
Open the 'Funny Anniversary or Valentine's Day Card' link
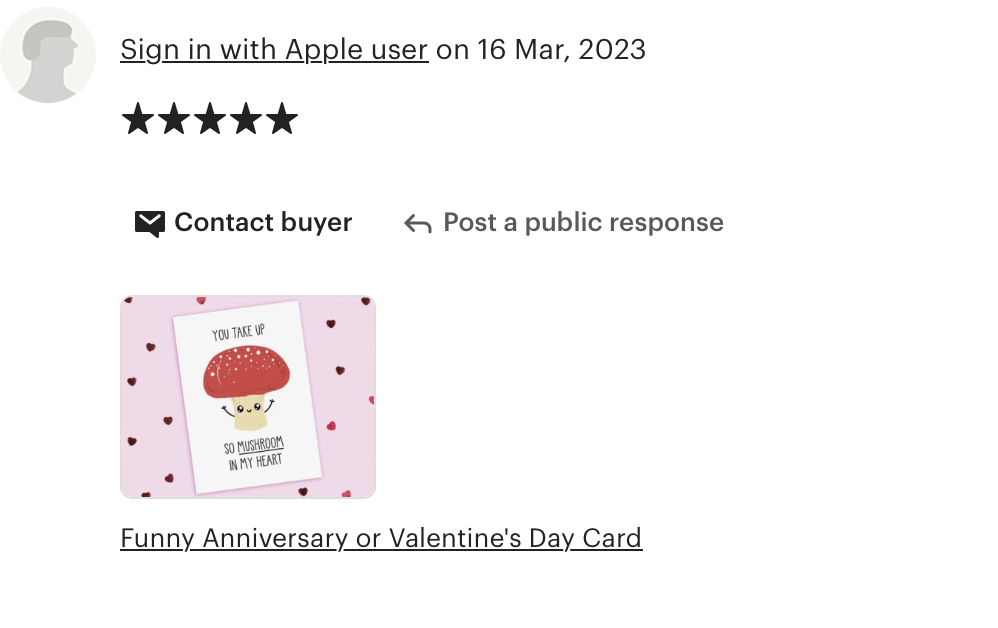(x=381, y=538)
